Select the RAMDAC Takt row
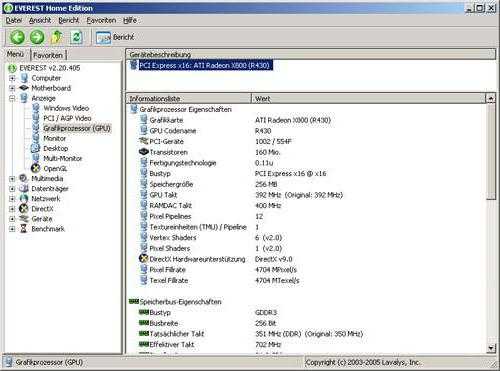Viewport: 500px width, 371px height. pos(306,206)
